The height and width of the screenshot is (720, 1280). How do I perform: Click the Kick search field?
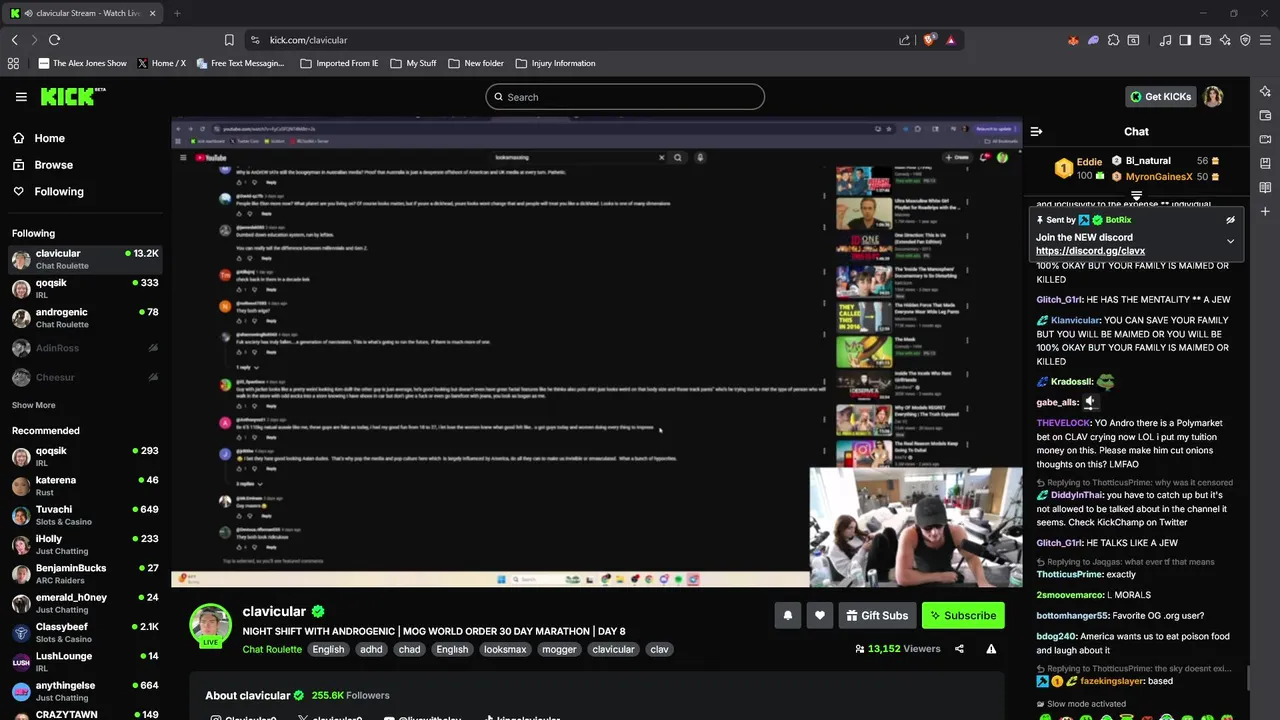pyautogui.click(x=625, y=97)
